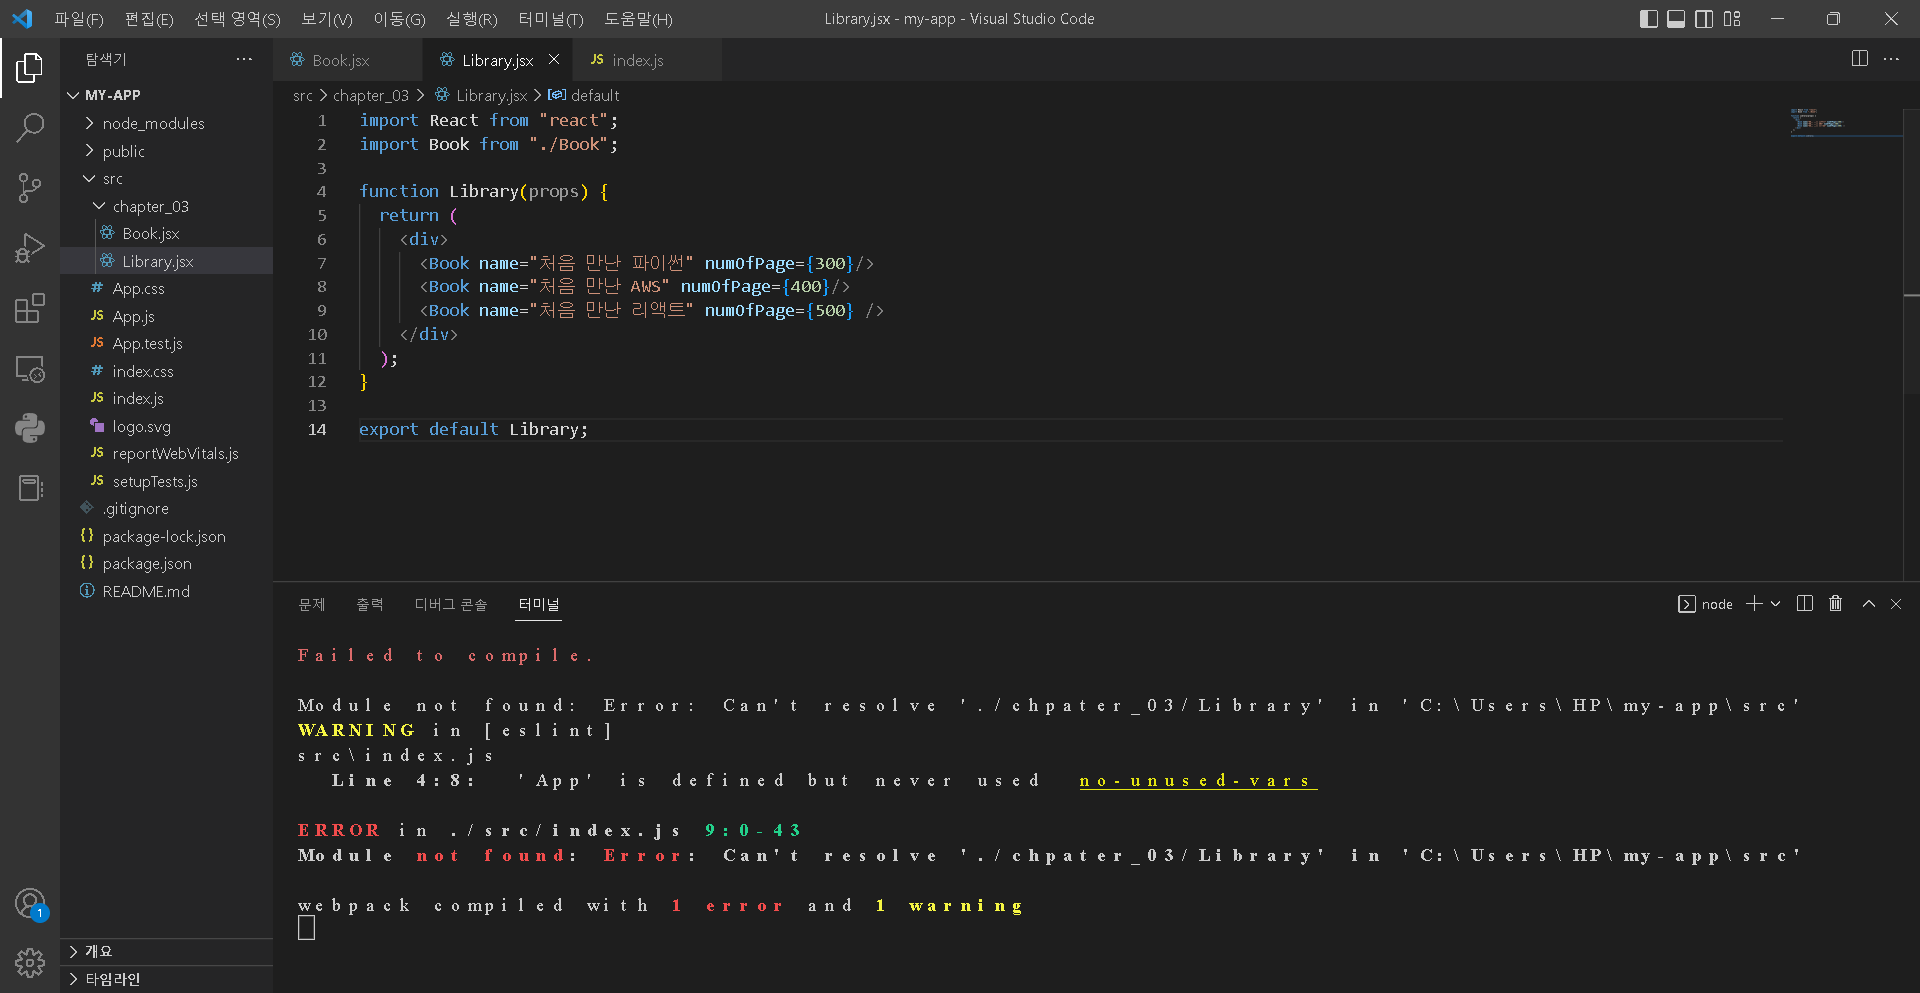
Task: Select Library.jsx in file tree
Action: [x=166, y=261]
